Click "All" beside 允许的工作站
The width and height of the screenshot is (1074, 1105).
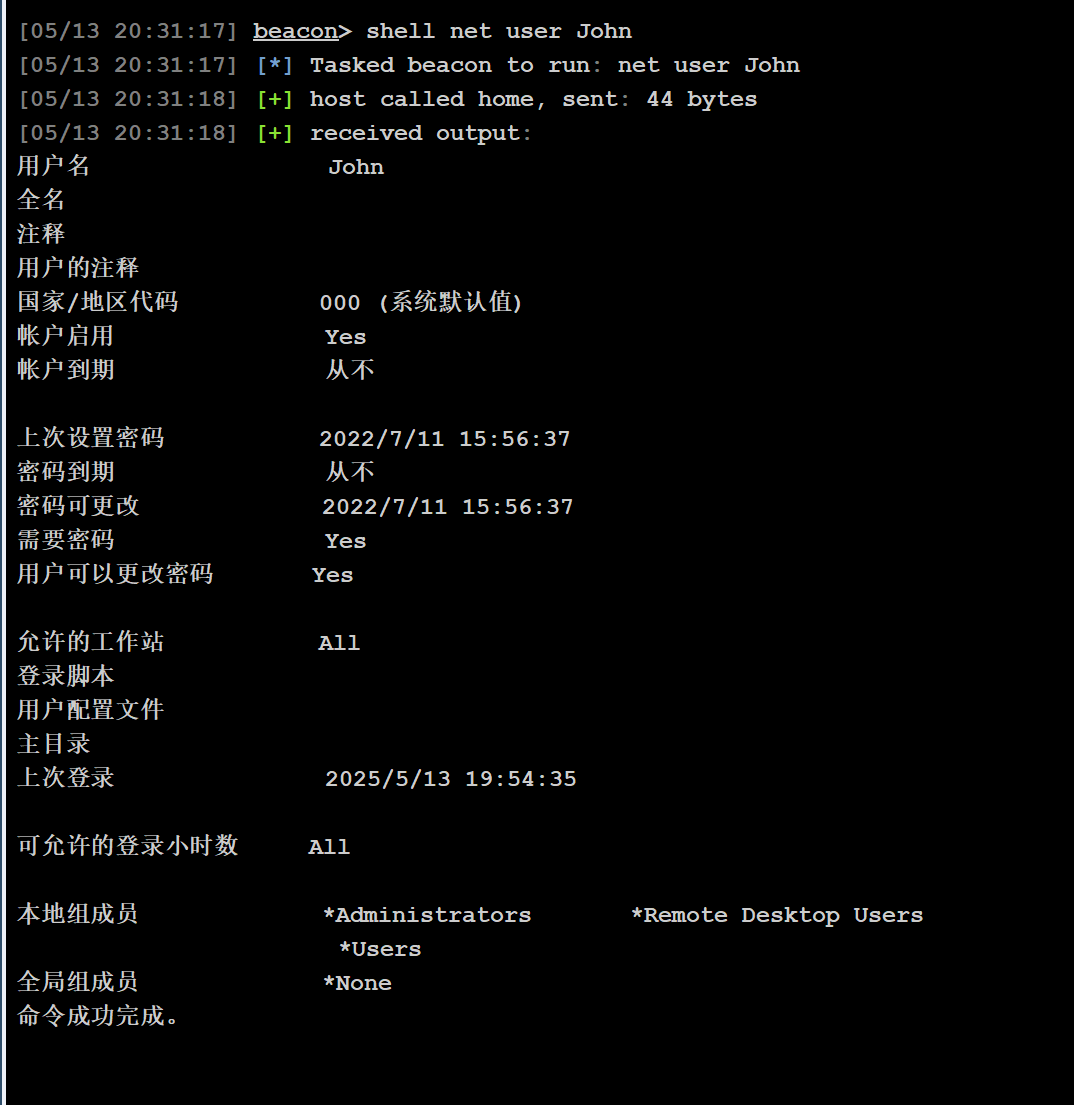(x=339, y=643)
